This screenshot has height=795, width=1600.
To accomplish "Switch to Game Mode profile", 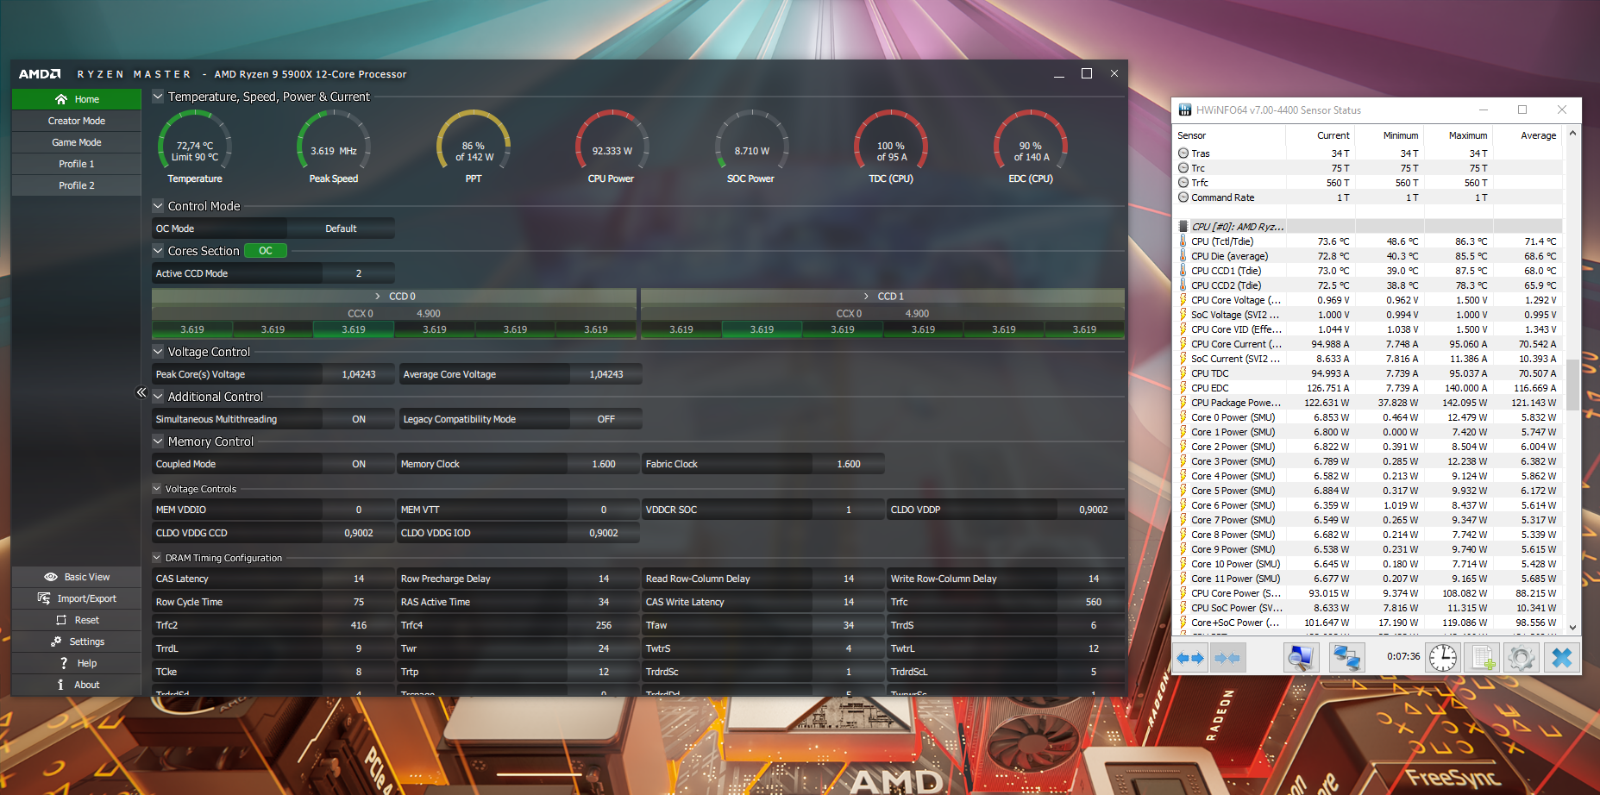I will pos(77,143).
